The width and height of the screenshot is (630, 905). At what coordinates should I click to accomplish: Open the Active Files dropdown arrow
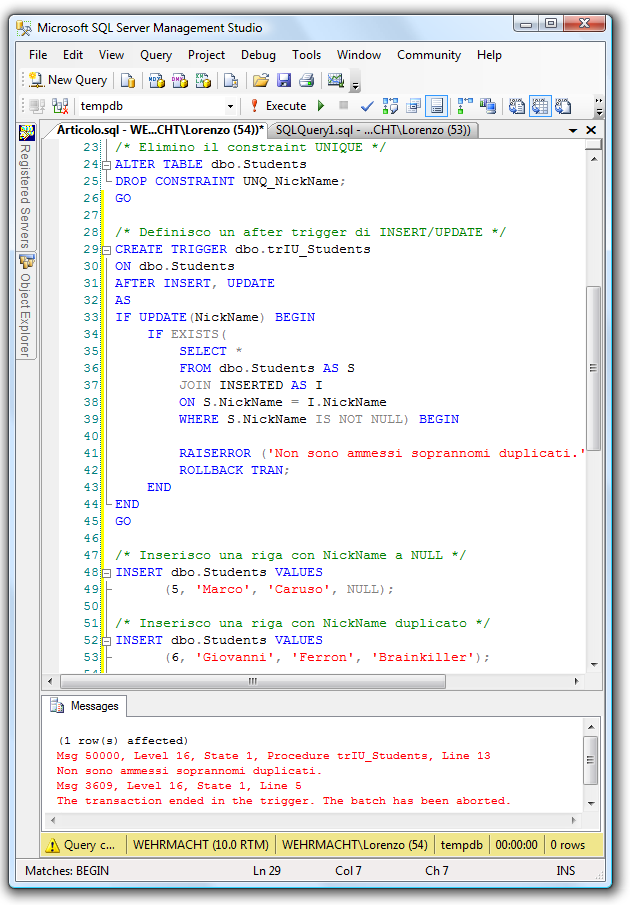coord(573,130)
